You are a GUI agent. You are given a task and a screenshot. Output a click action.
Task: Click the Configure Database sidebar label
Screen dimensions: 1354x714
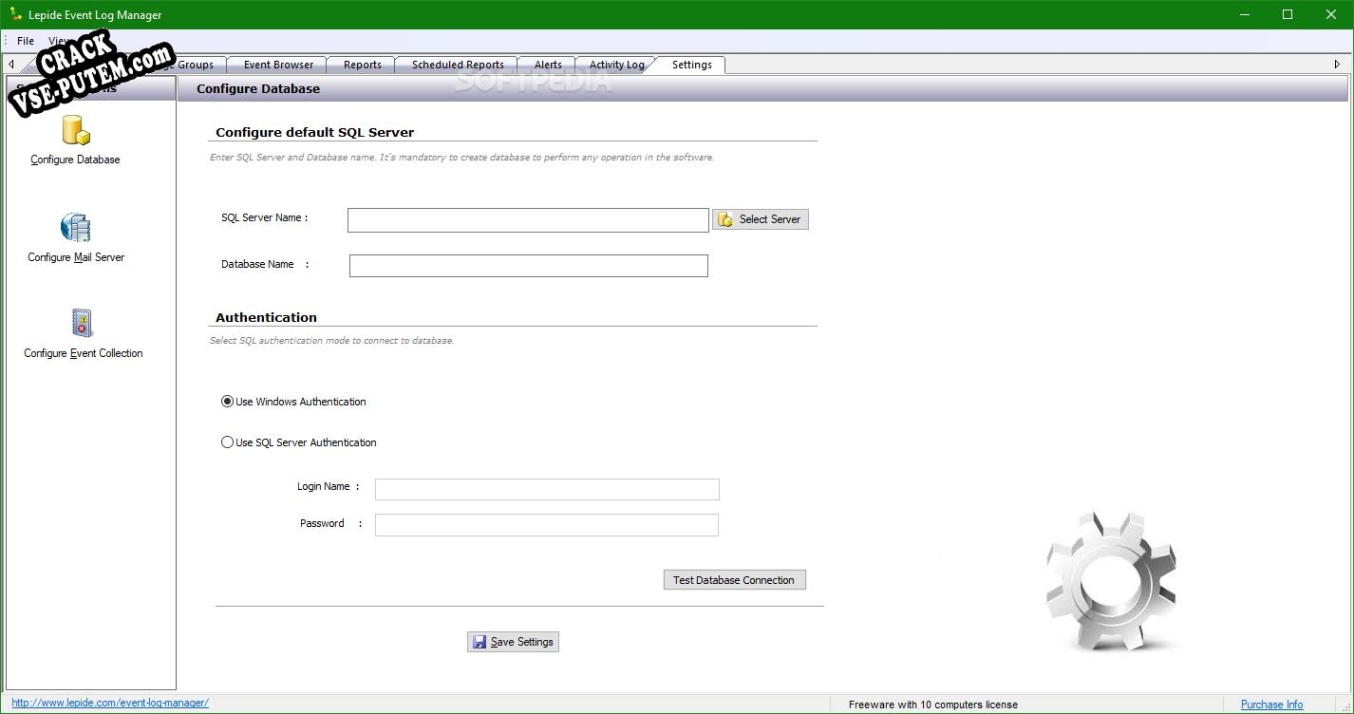click(x=75, y=160)
